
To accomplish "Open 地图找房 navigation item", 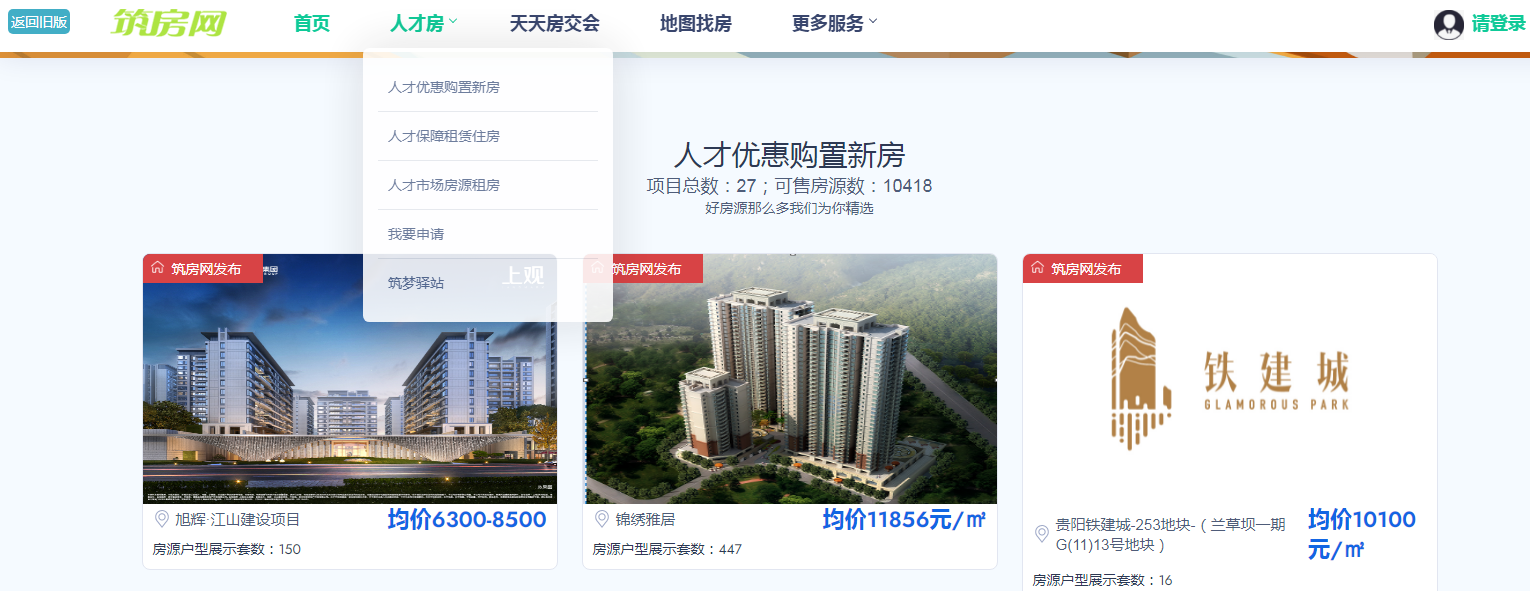I will coord(696,23).
